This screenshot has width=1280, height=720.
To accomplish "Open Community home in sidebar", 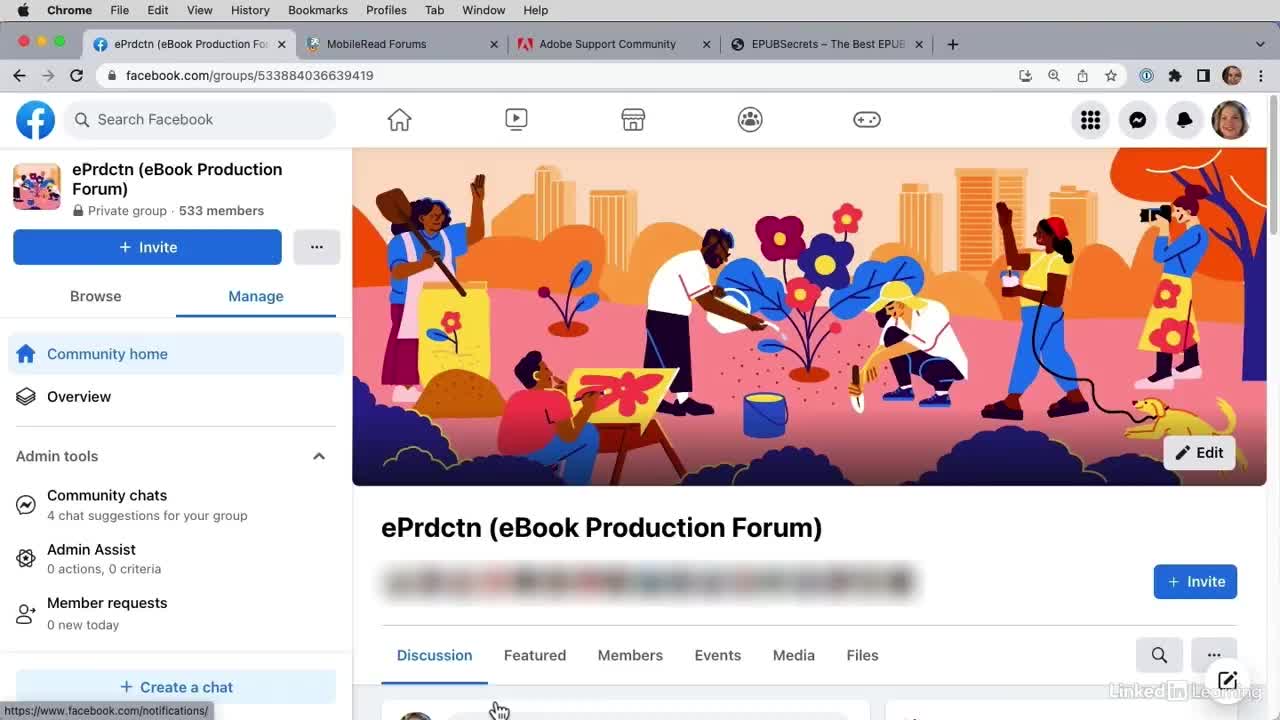I will click(x=176, y=354).
